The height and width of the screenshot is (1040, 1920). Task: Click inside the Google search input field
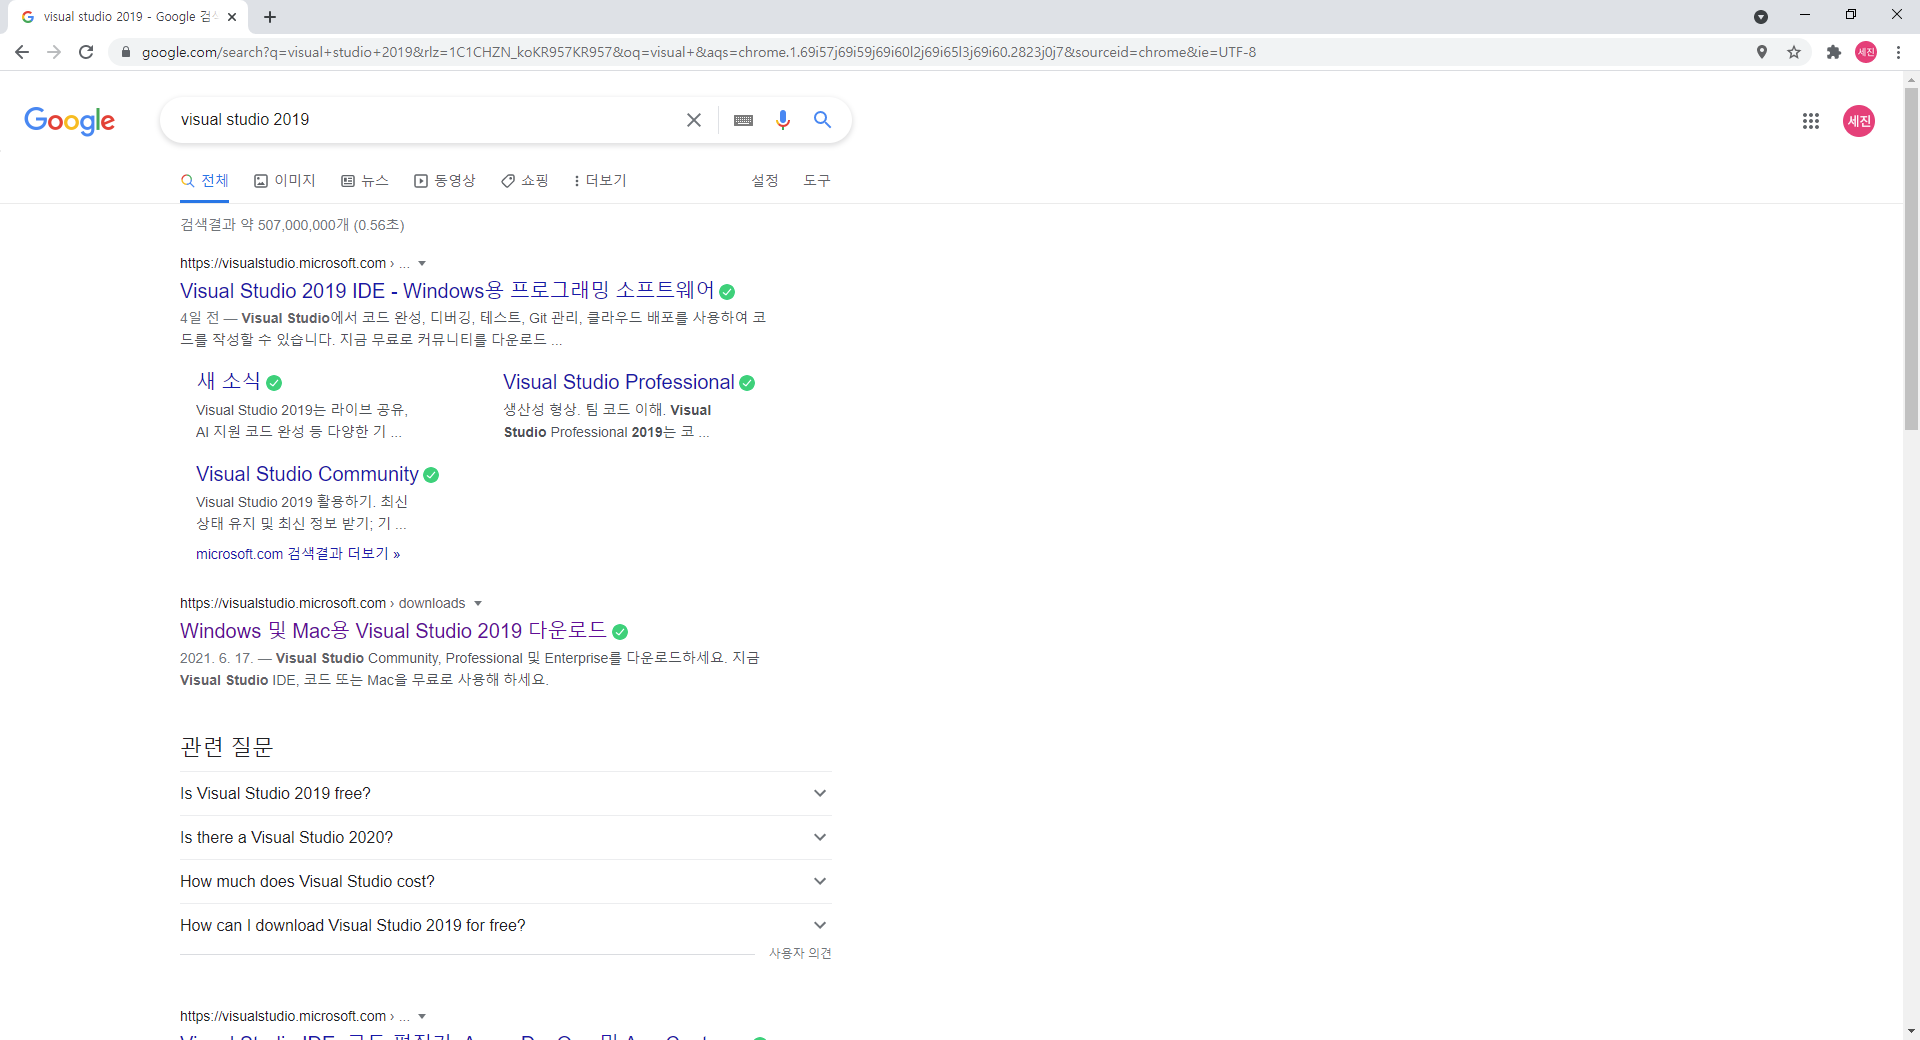click(425, 120)
